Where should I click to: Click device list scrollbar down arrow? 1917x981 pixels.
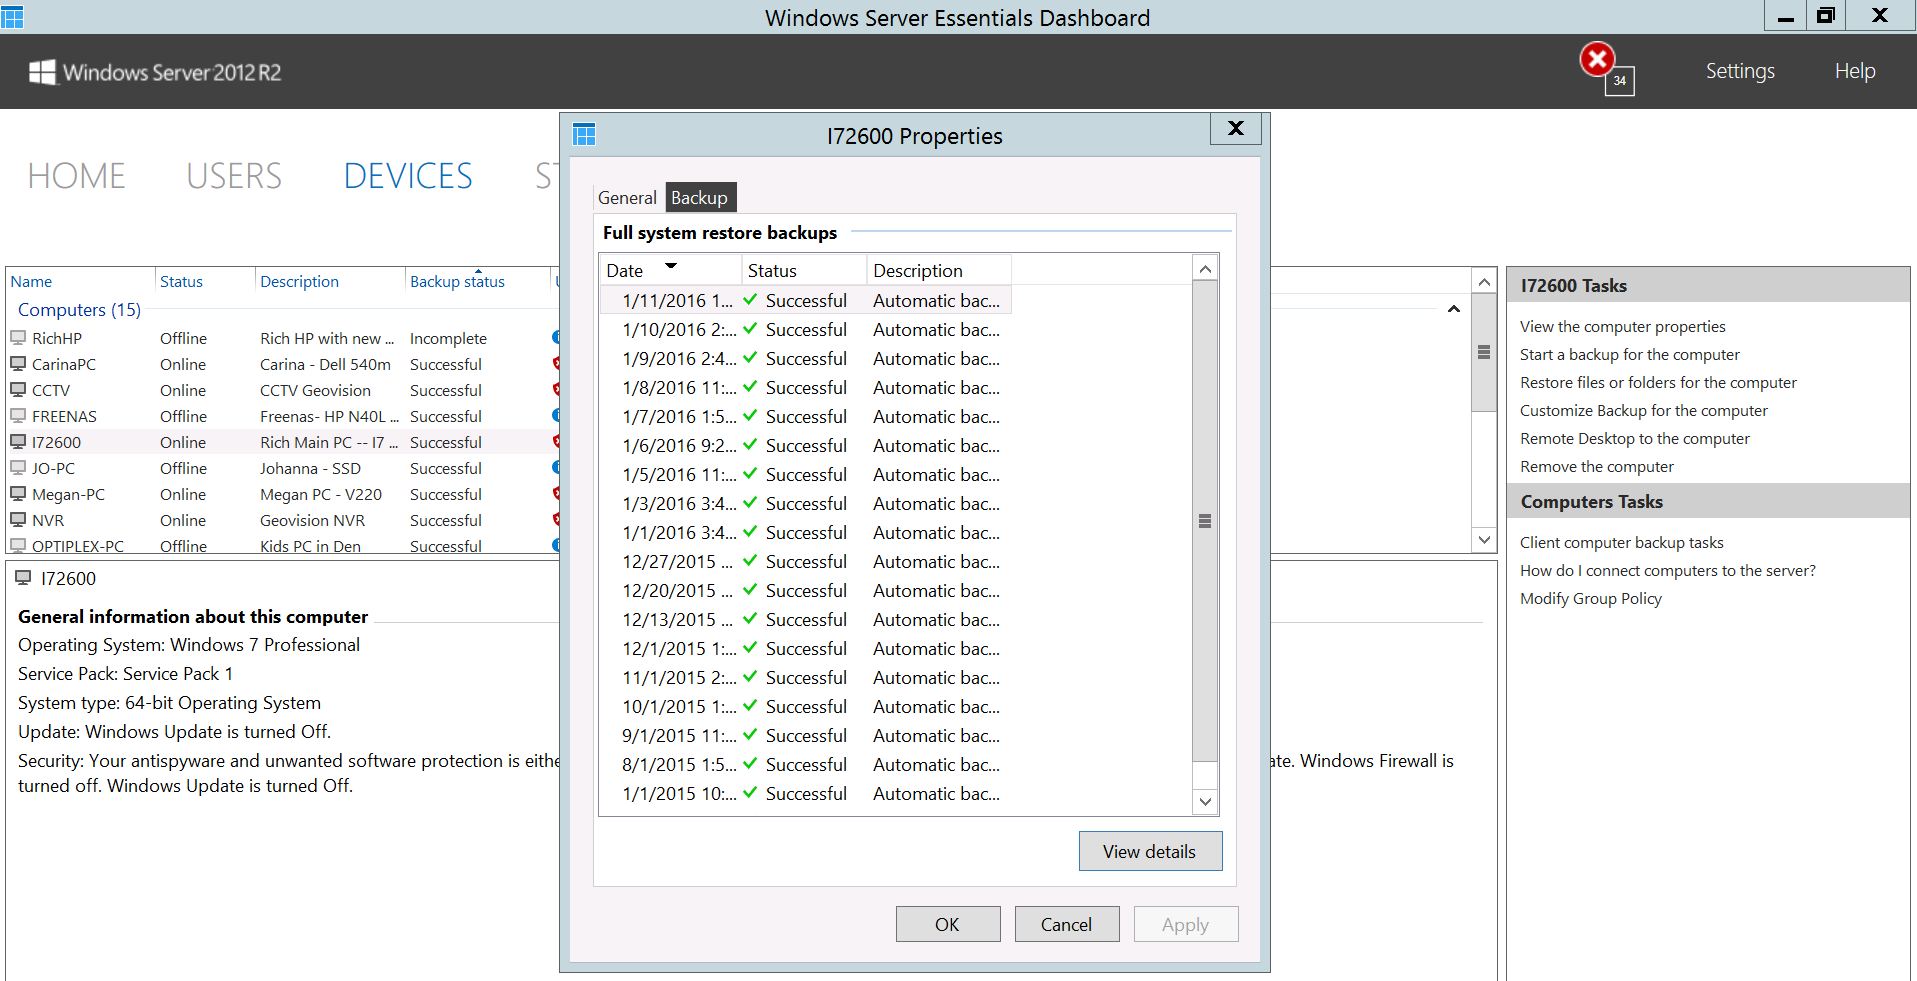point(1484,540)
